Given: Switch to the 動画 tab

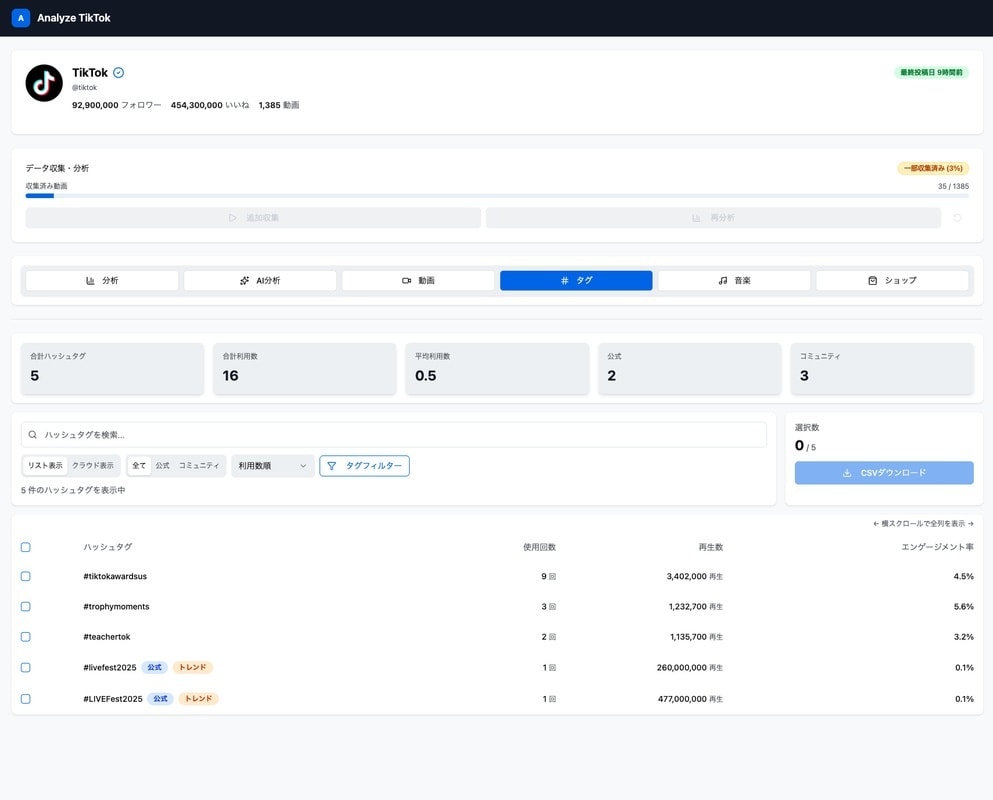Looking at the screenshot, I should [418, 281].
